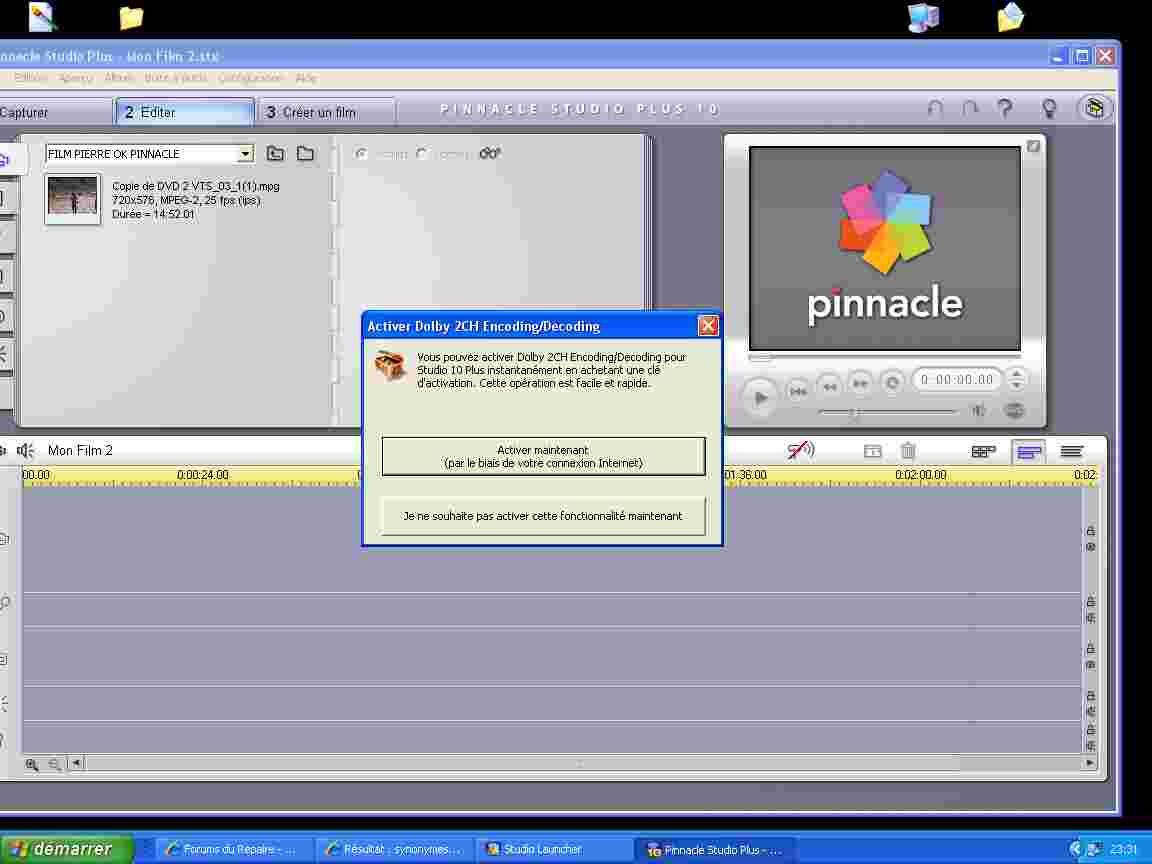
Task: Click the system tray clock
Action: coord(1124,849)
